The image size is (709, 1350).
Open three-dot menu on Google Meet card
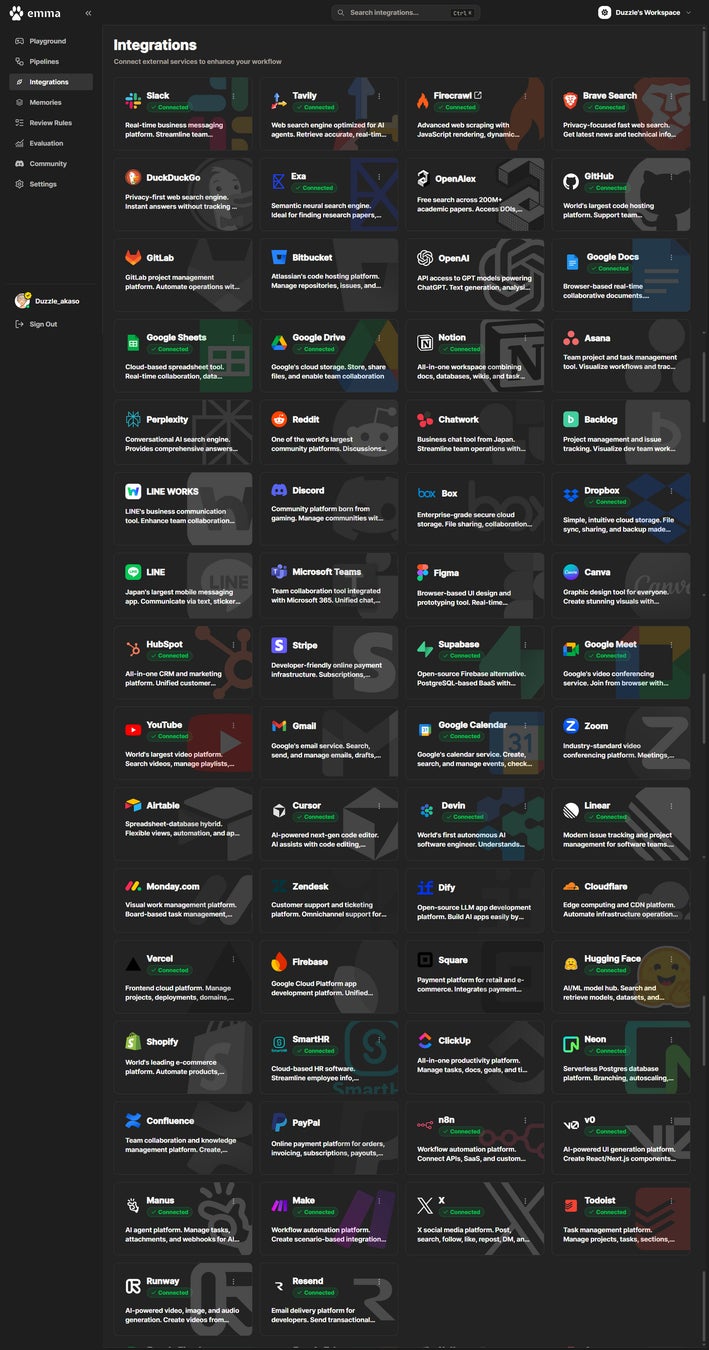point(671,646)
